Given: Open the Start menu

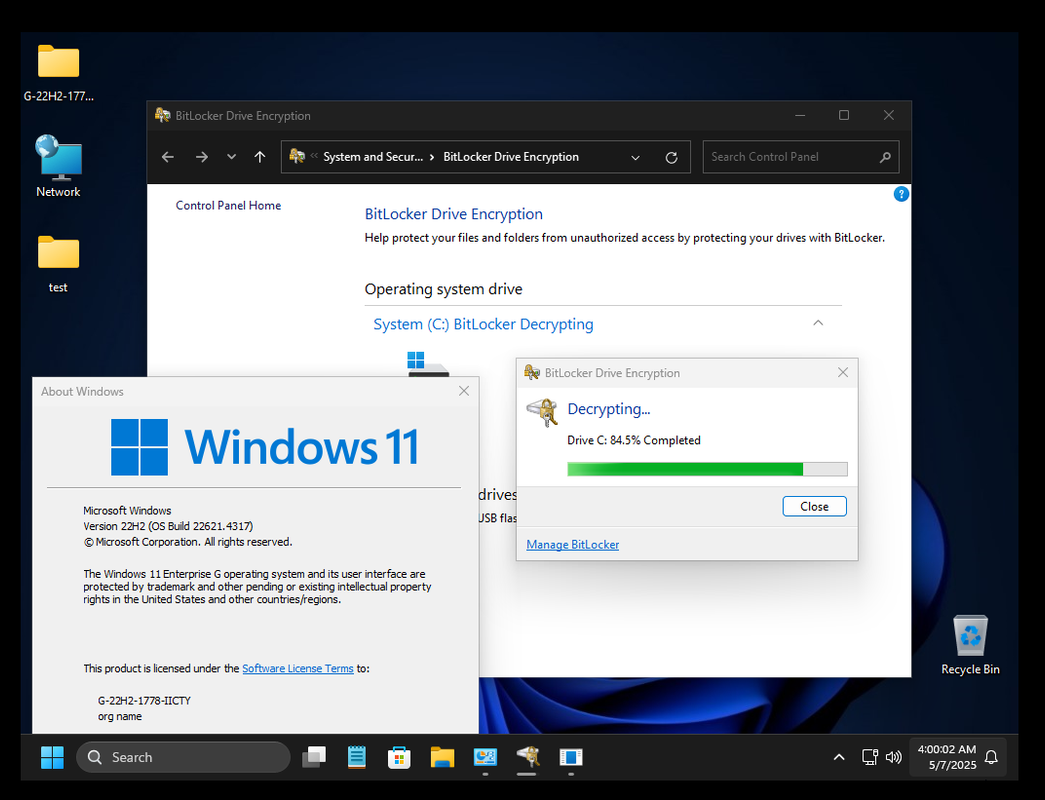Looking at the screenshot, I should [52, 757].
